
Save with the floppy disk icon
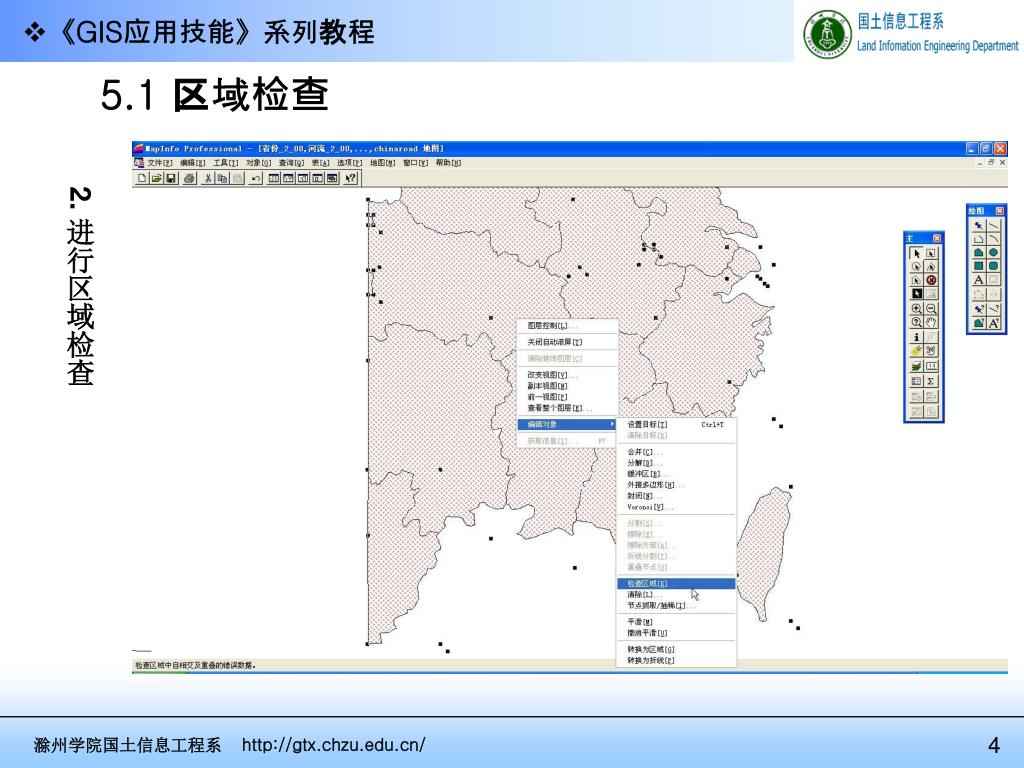tap(170, 178)
